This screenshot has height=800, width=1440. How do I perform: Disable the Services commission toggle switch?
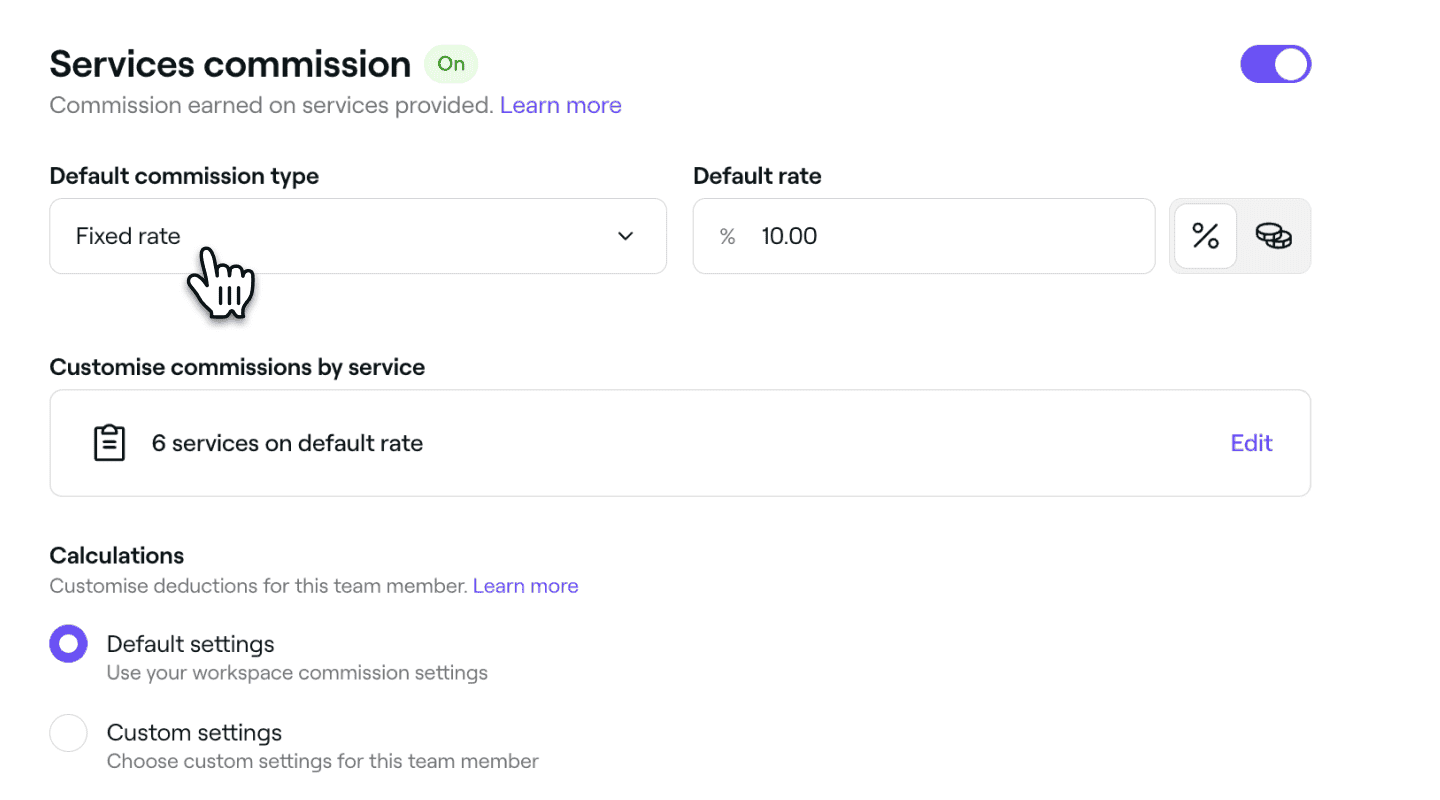[1275, 64]
